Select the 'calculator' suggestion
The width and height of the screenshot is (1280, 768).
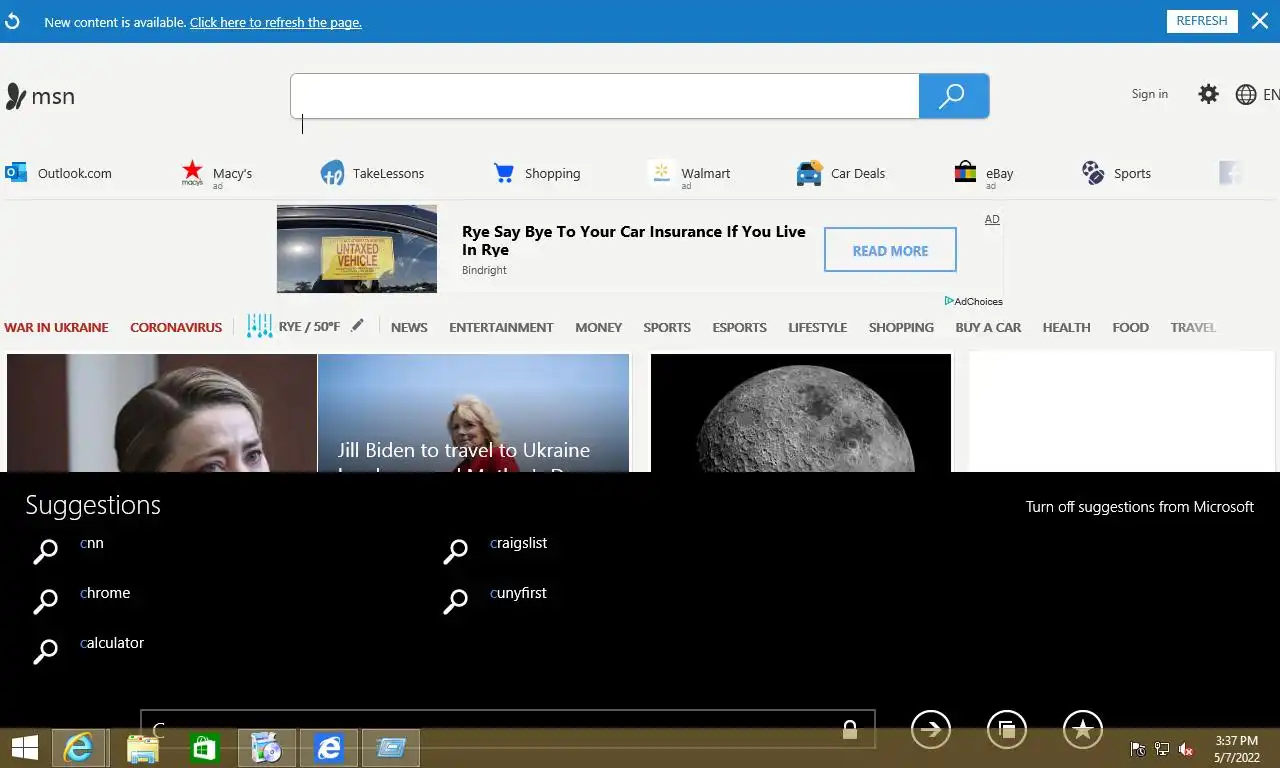(x=112, y=643)
